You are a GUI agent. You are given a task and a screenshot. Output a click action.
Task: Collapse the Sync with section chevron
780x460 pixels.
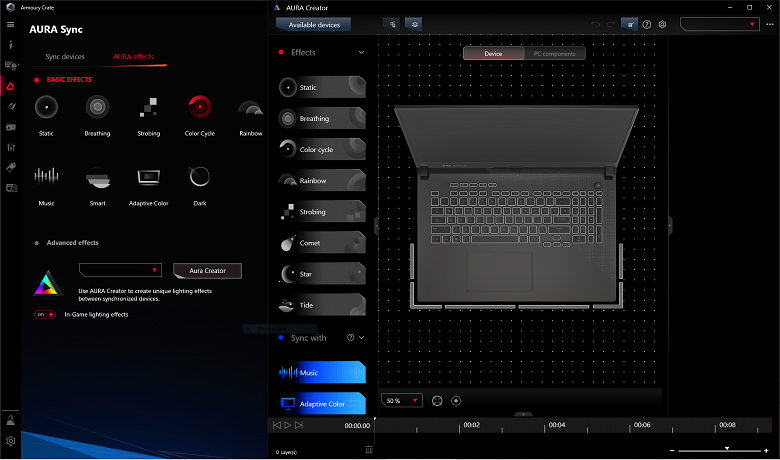click(362, 338)
